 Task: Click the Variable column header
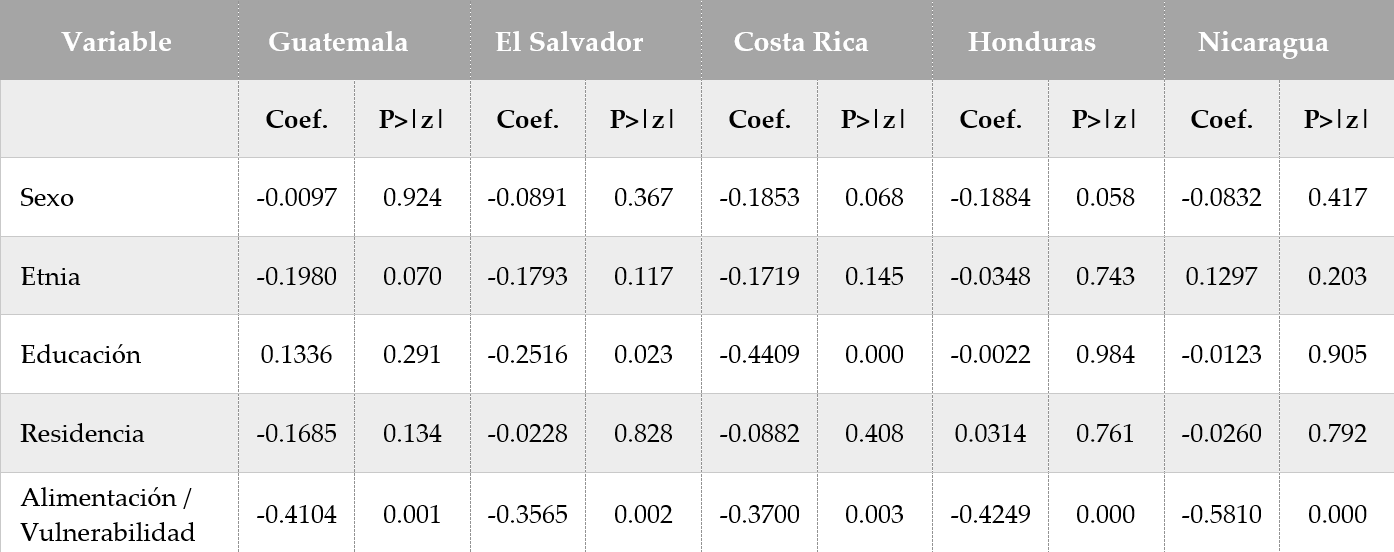[x=116, y=42]
